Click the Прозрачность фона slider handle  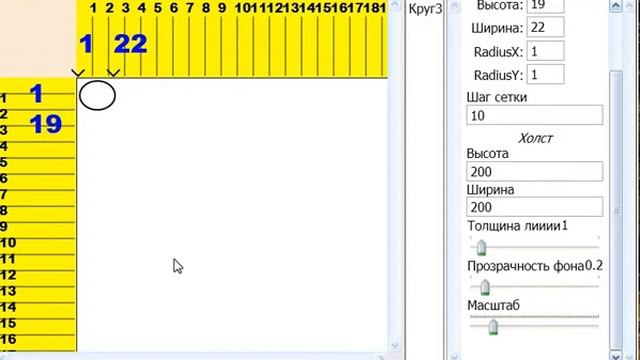pos(485,287)
